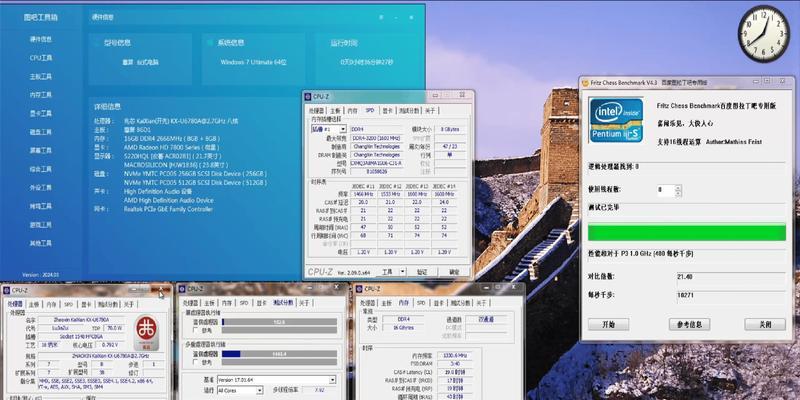
Task: Click the red Zhaoxin logo in CPU-Z
Action: pyautogui.click(x=146, y=333)
